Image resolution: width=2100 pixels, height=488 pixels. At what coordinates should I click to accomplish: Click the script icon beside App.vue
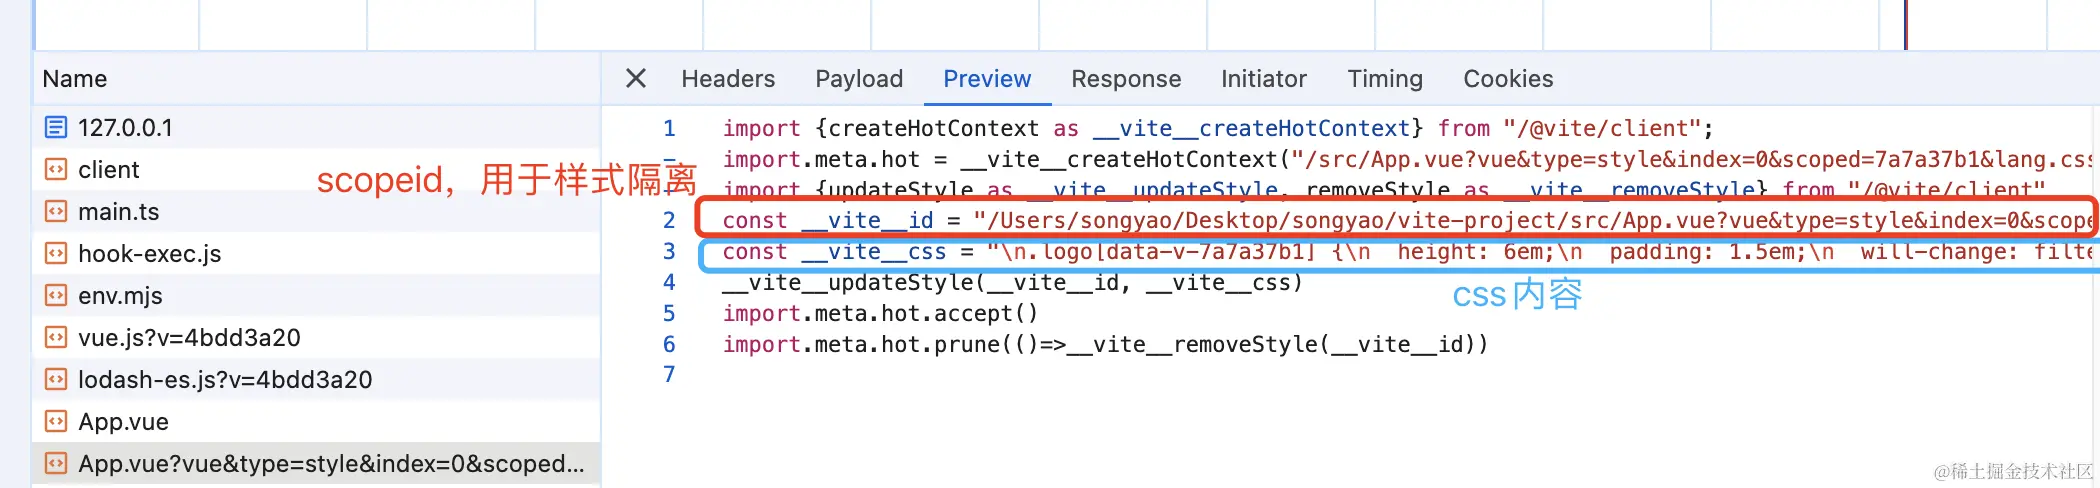coord(56,421)
